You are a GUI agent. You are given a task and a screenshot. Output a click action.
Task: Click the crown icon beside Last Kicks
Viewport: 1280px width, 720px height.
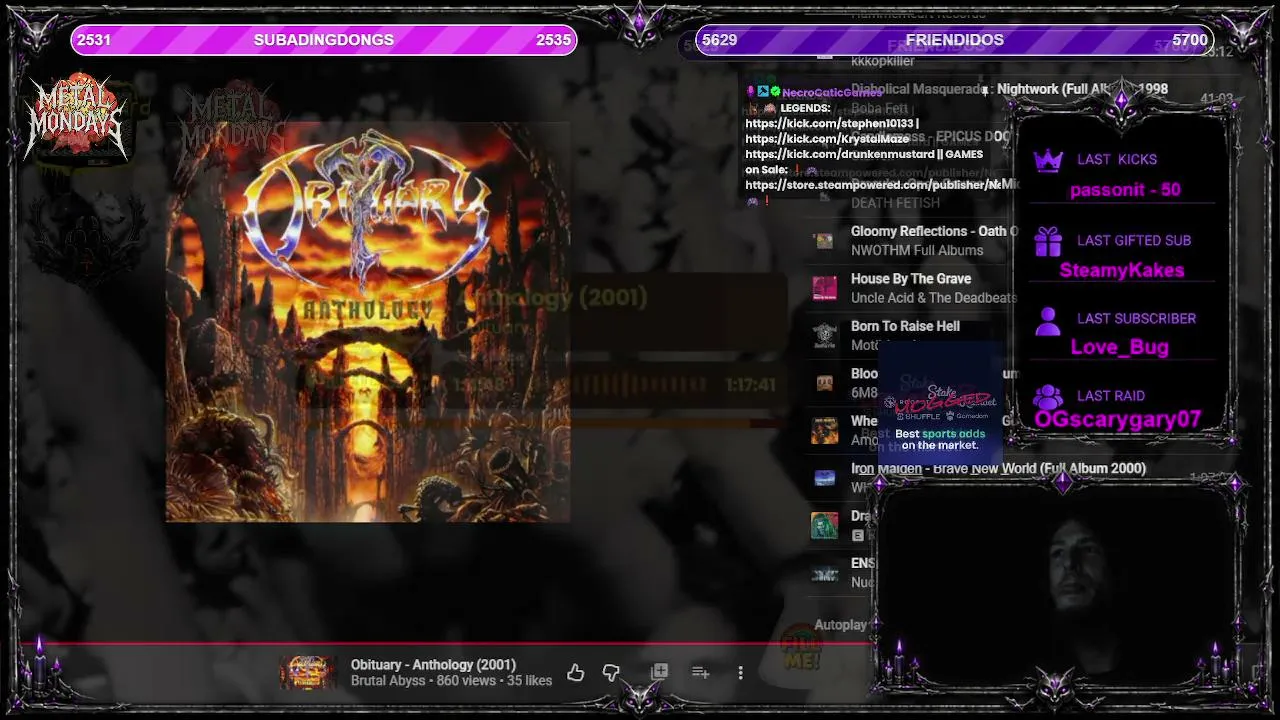click(x=1047, y=160)
